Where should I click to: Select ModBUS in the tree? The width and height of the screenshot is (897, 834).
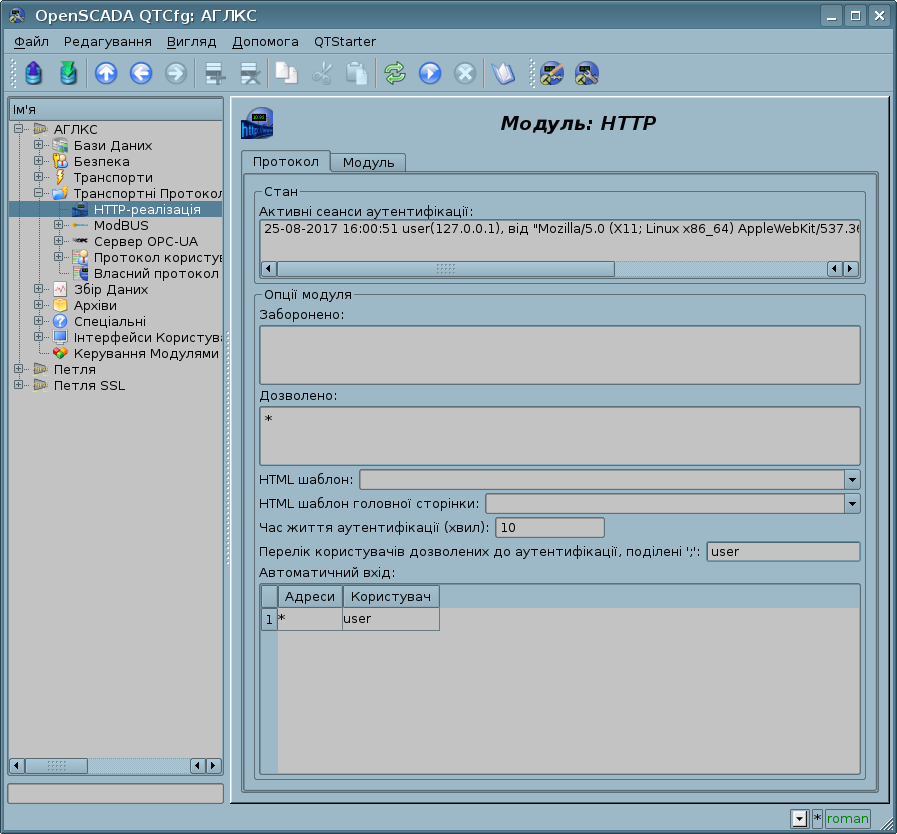tap(120, 225)
